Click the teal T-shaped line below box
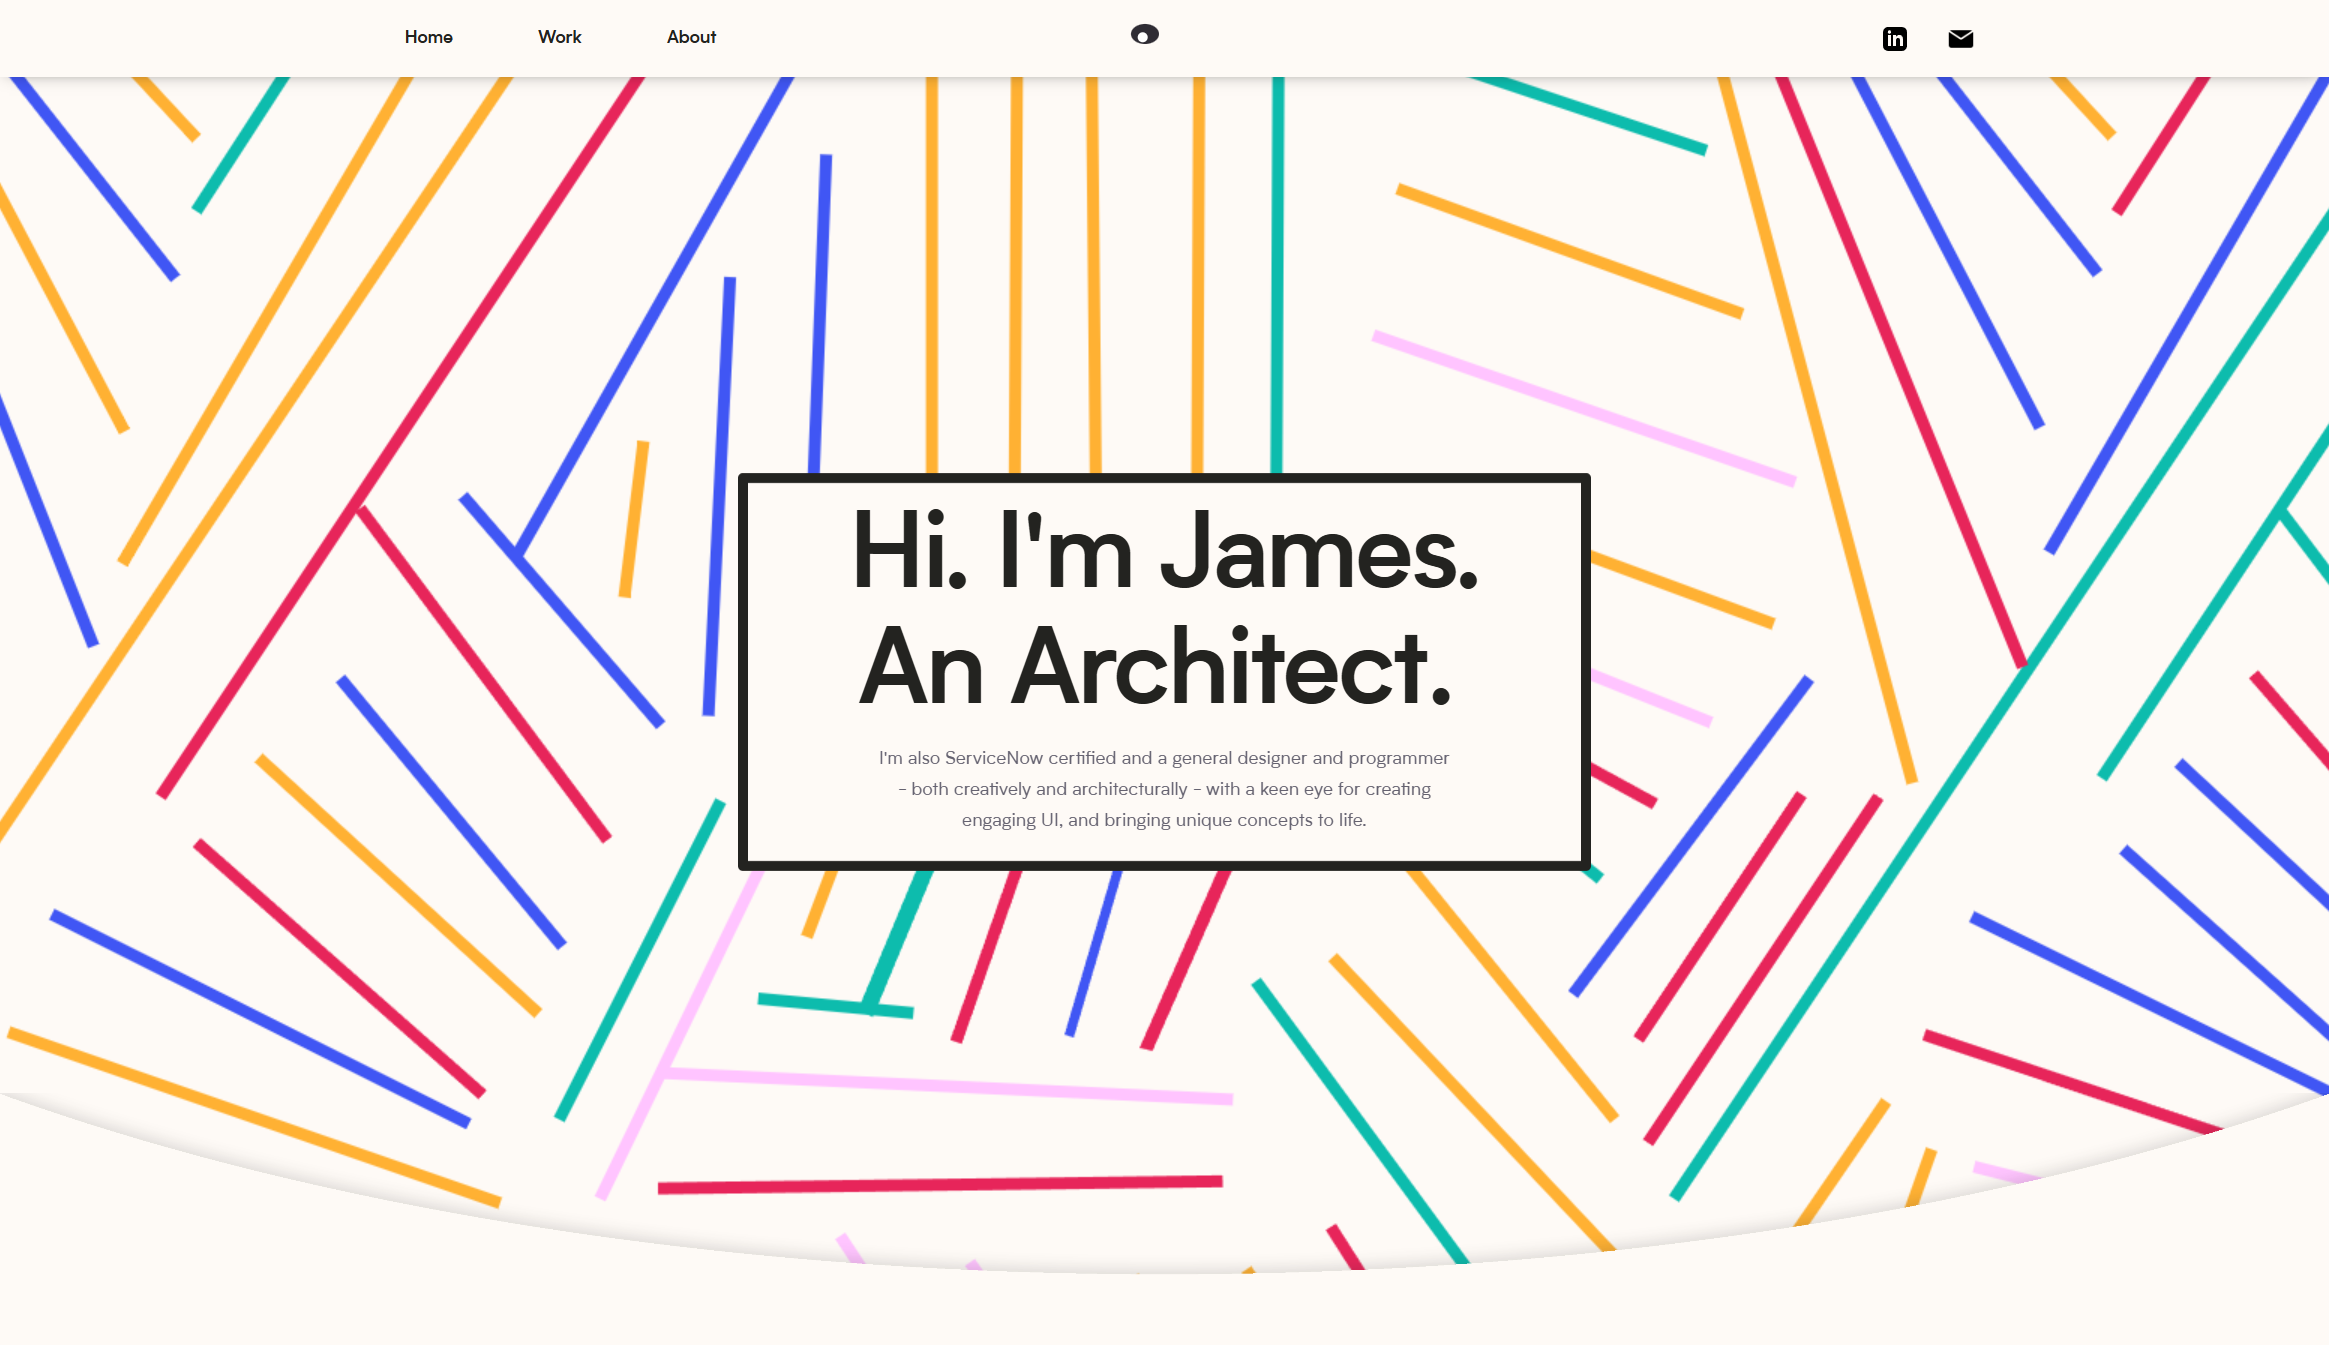Viewport: 2329px width, 1345px height. coord(836,1005)
